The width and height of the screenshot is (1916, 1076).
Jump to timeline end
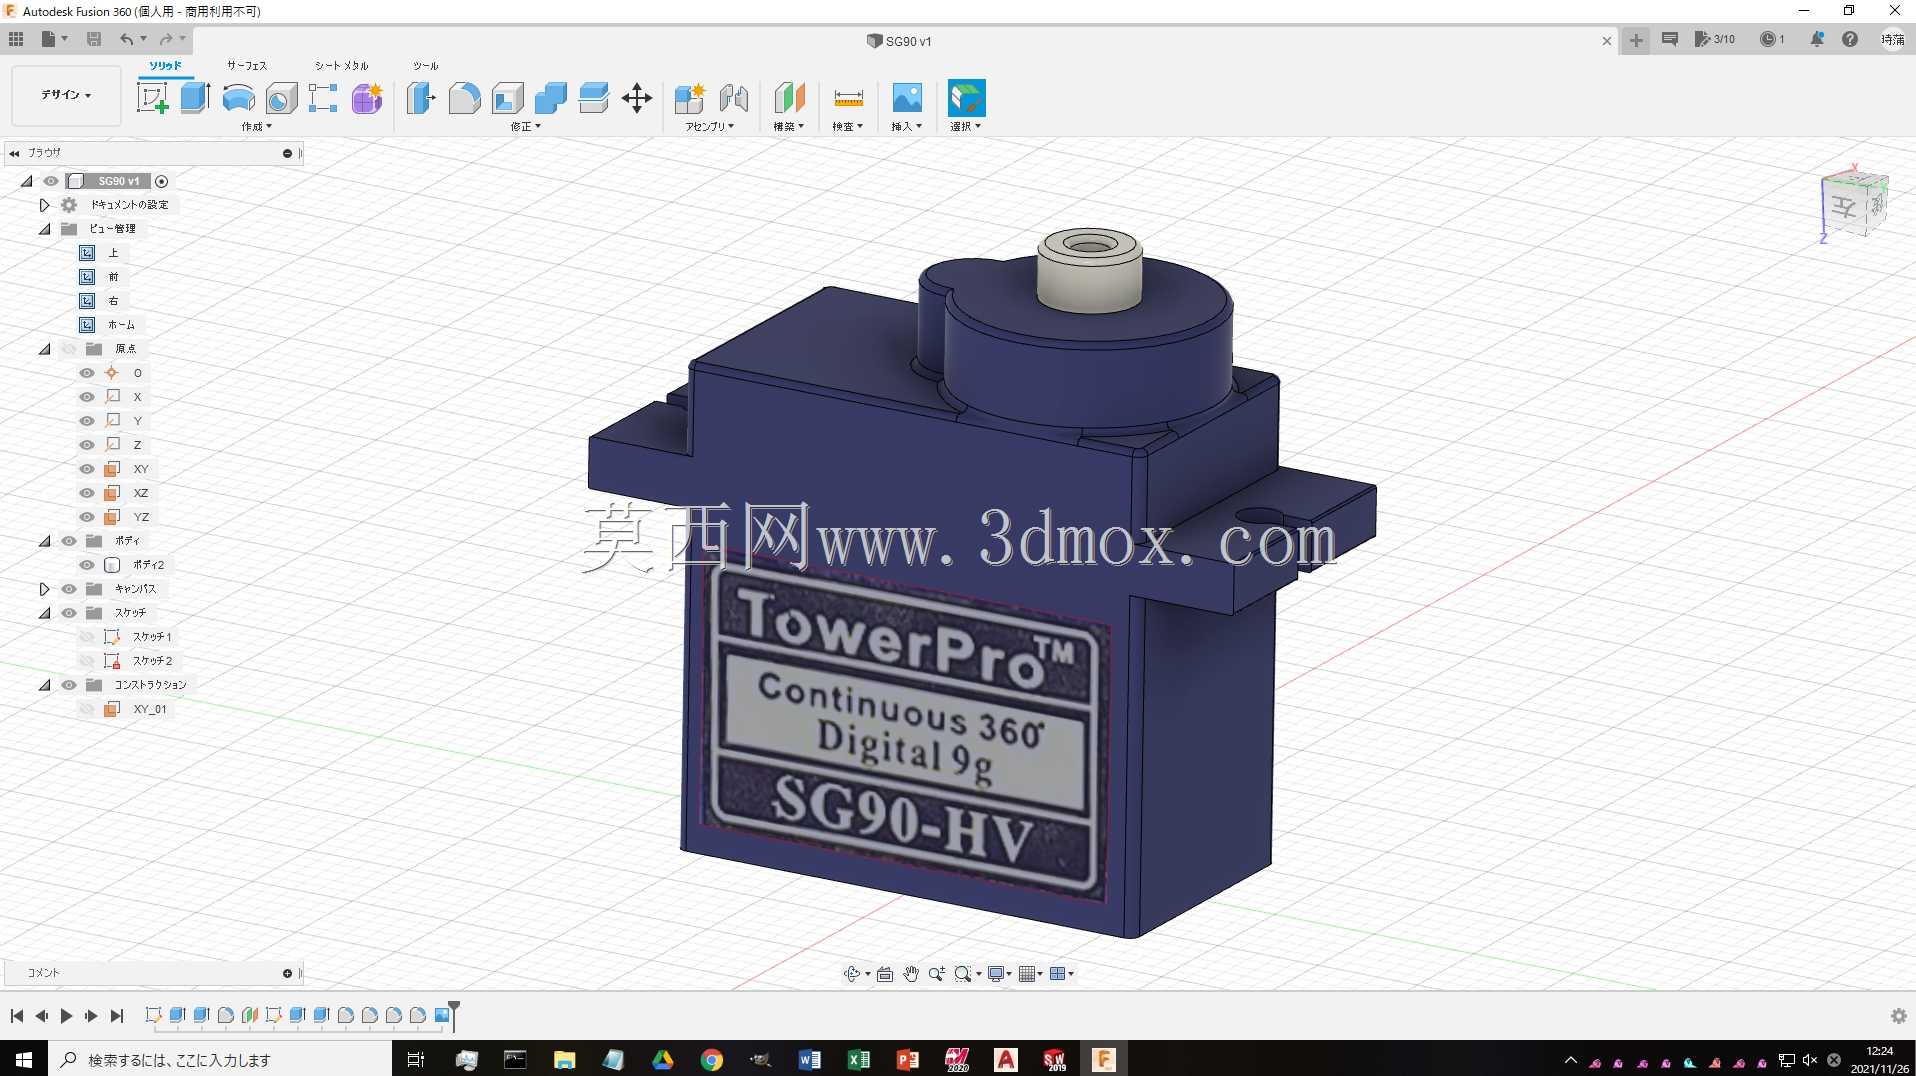(117, 1016)
